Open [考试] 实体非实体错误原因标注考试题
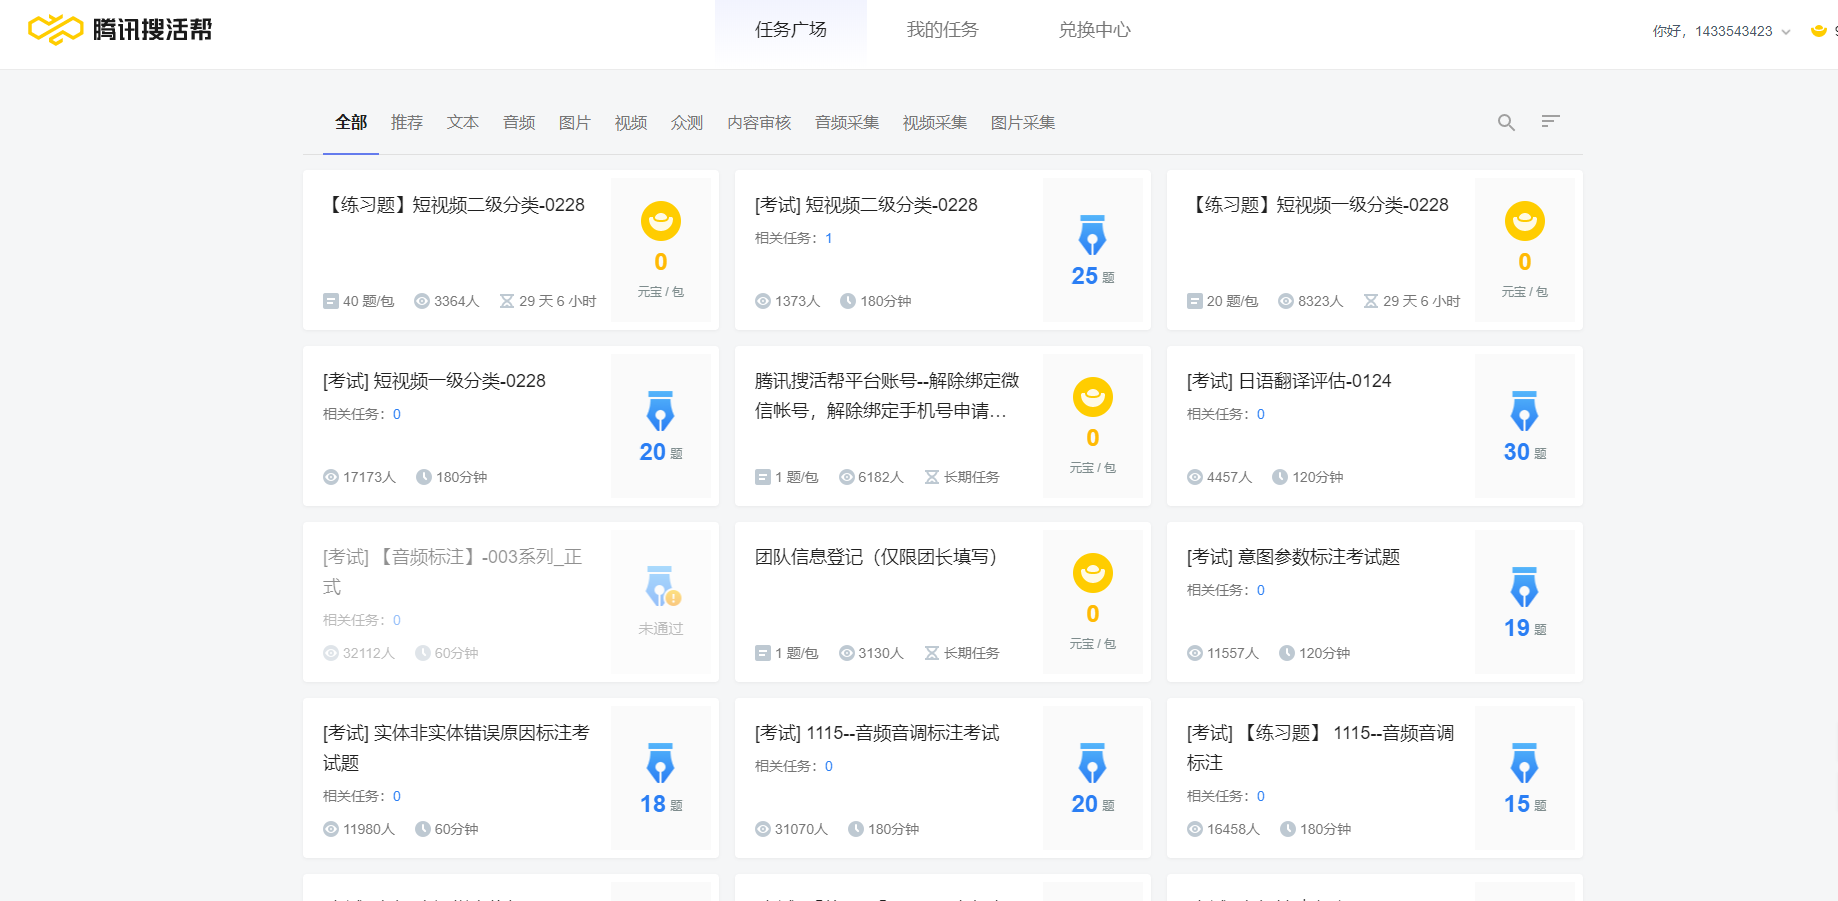 [x=456, y=747]
